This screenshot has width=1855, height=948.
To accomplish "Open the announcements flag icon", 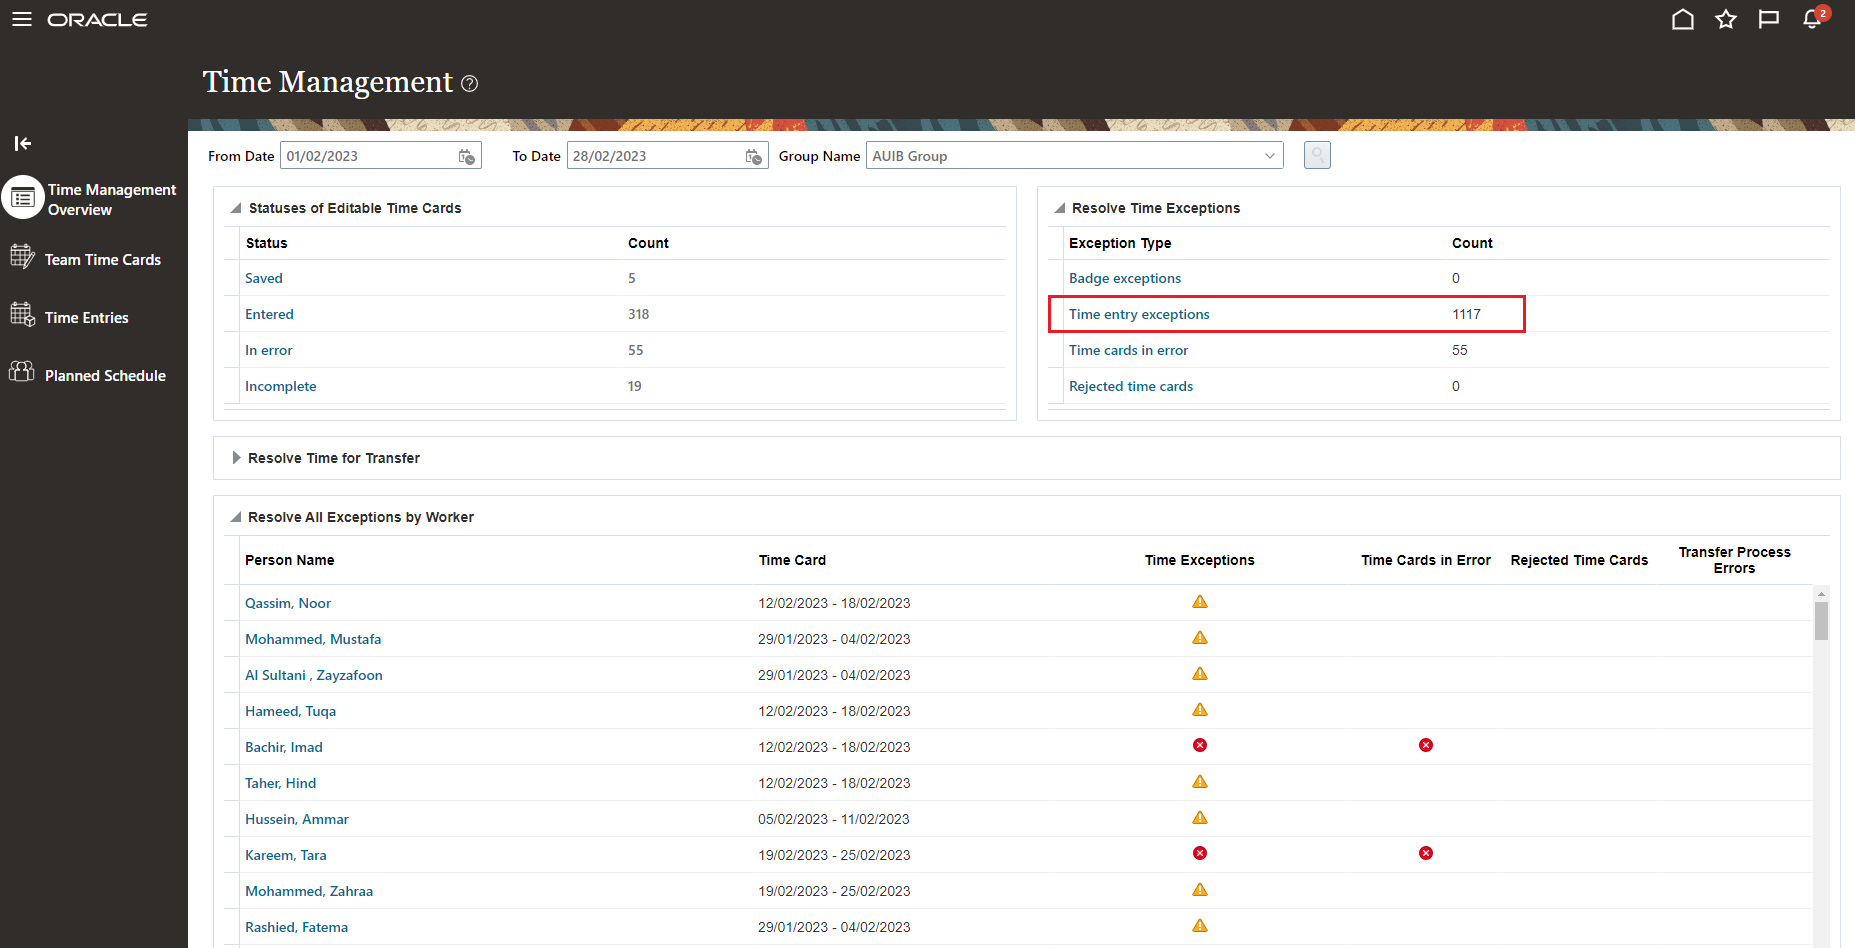I will pyautogui.click(x=1769, y=19).
